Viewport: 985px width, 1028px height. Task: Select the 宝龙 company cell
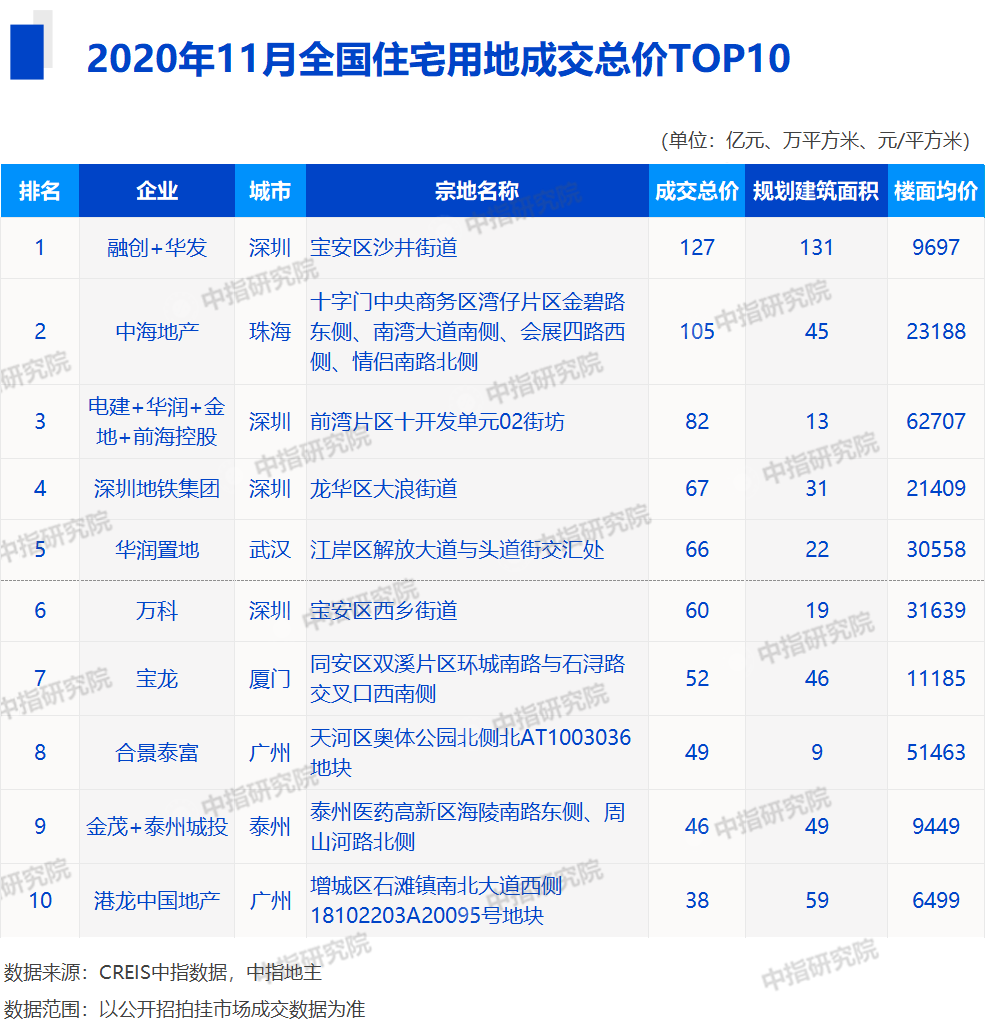(157, 679)
